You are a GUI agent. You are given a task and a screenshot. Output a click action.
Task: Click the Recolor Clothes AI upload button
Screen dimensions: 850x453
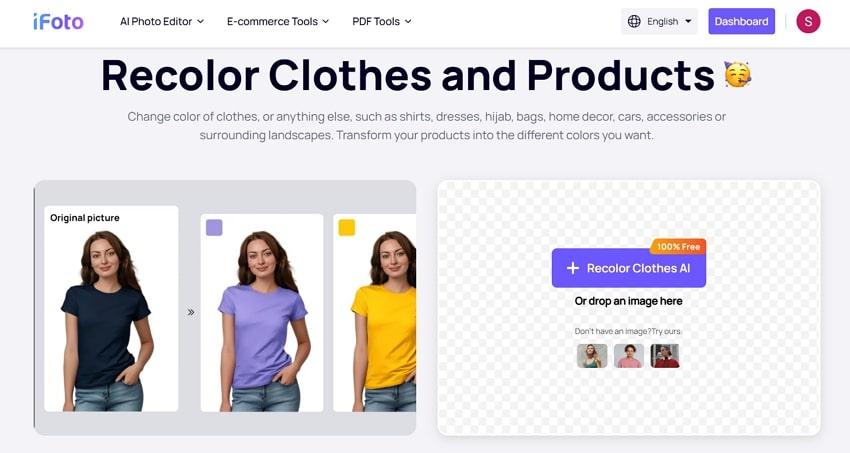[x=629, y=268]
